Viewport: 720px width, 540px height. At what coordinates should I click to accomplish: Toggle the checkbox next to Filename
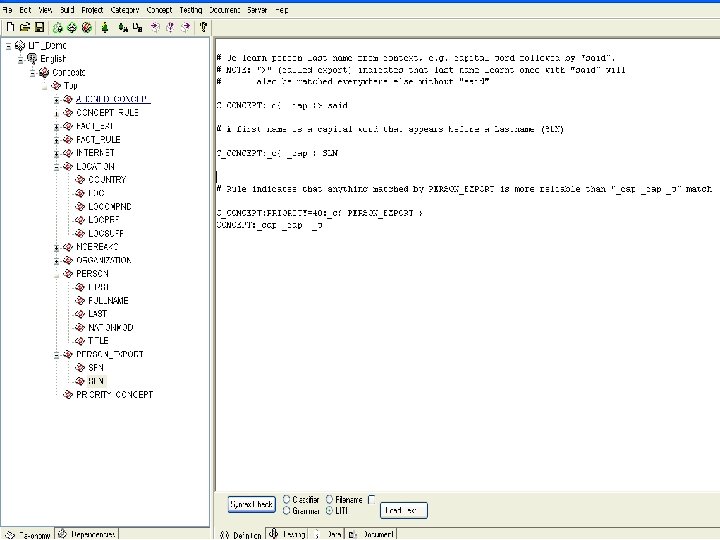pos(371,499)
